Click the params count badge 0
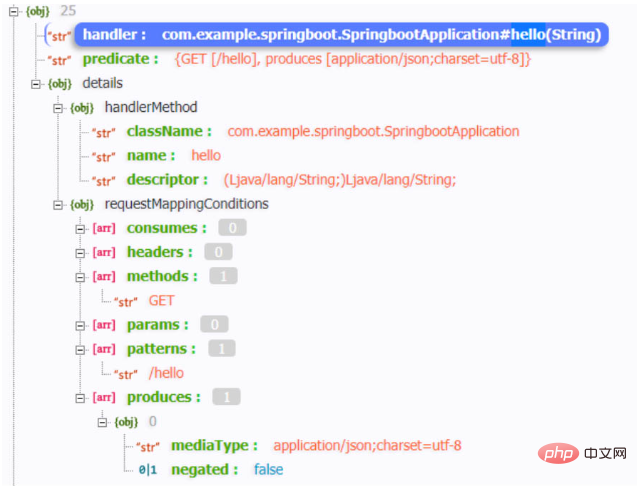 (214, 325)
